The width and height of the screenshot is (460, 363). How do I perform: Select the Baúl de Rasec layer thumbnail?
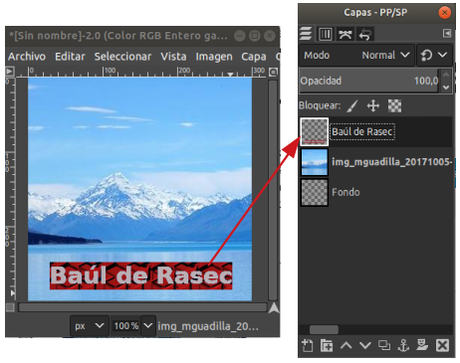coord(314,132)
